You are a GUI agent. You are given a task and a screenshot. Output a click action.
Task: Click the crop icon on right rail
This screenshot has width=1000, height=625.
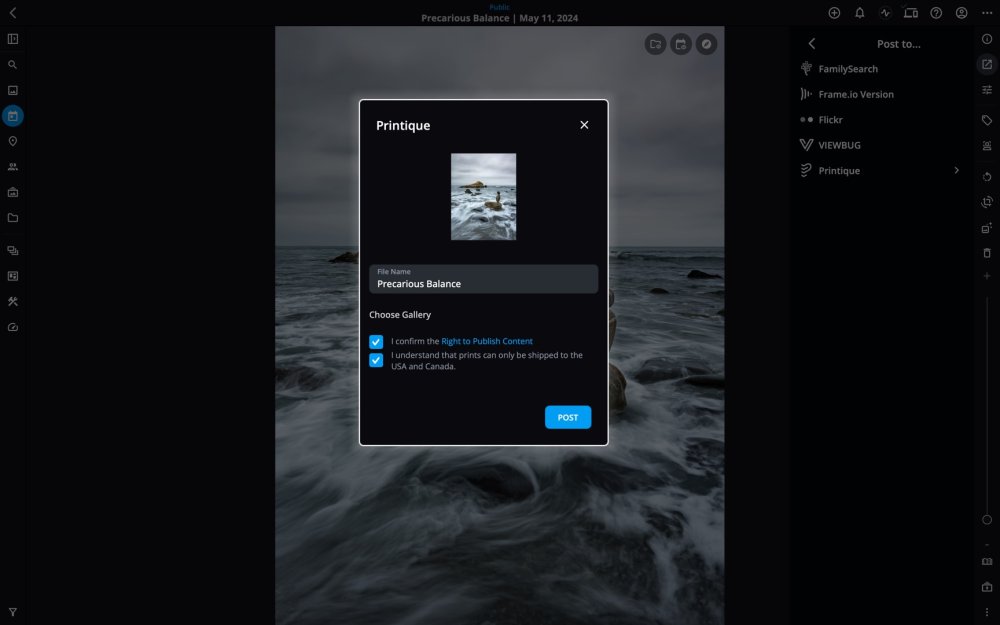tap(987, 202)
